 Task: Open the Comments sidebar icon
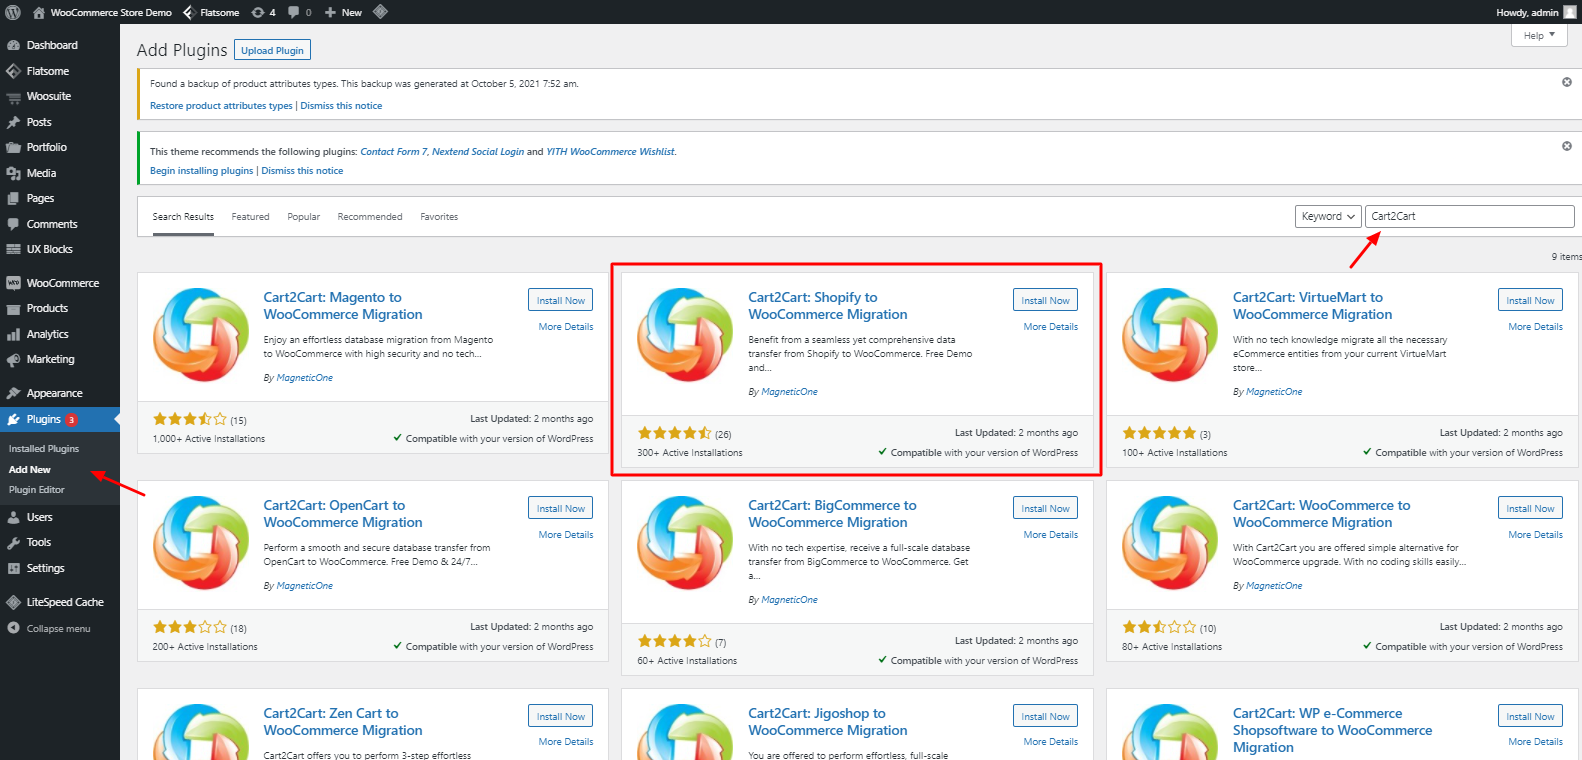[14, 224]
